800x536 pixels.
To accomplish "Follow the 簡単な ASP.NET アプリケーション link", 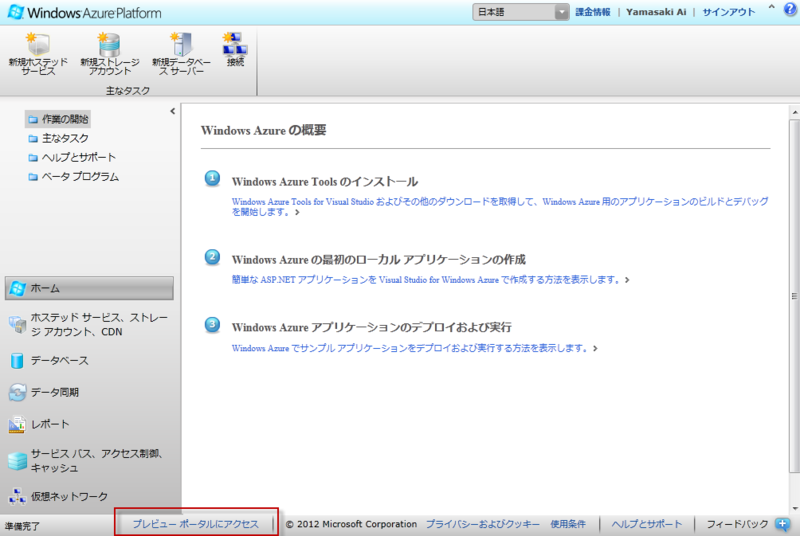I will [430, 280].
